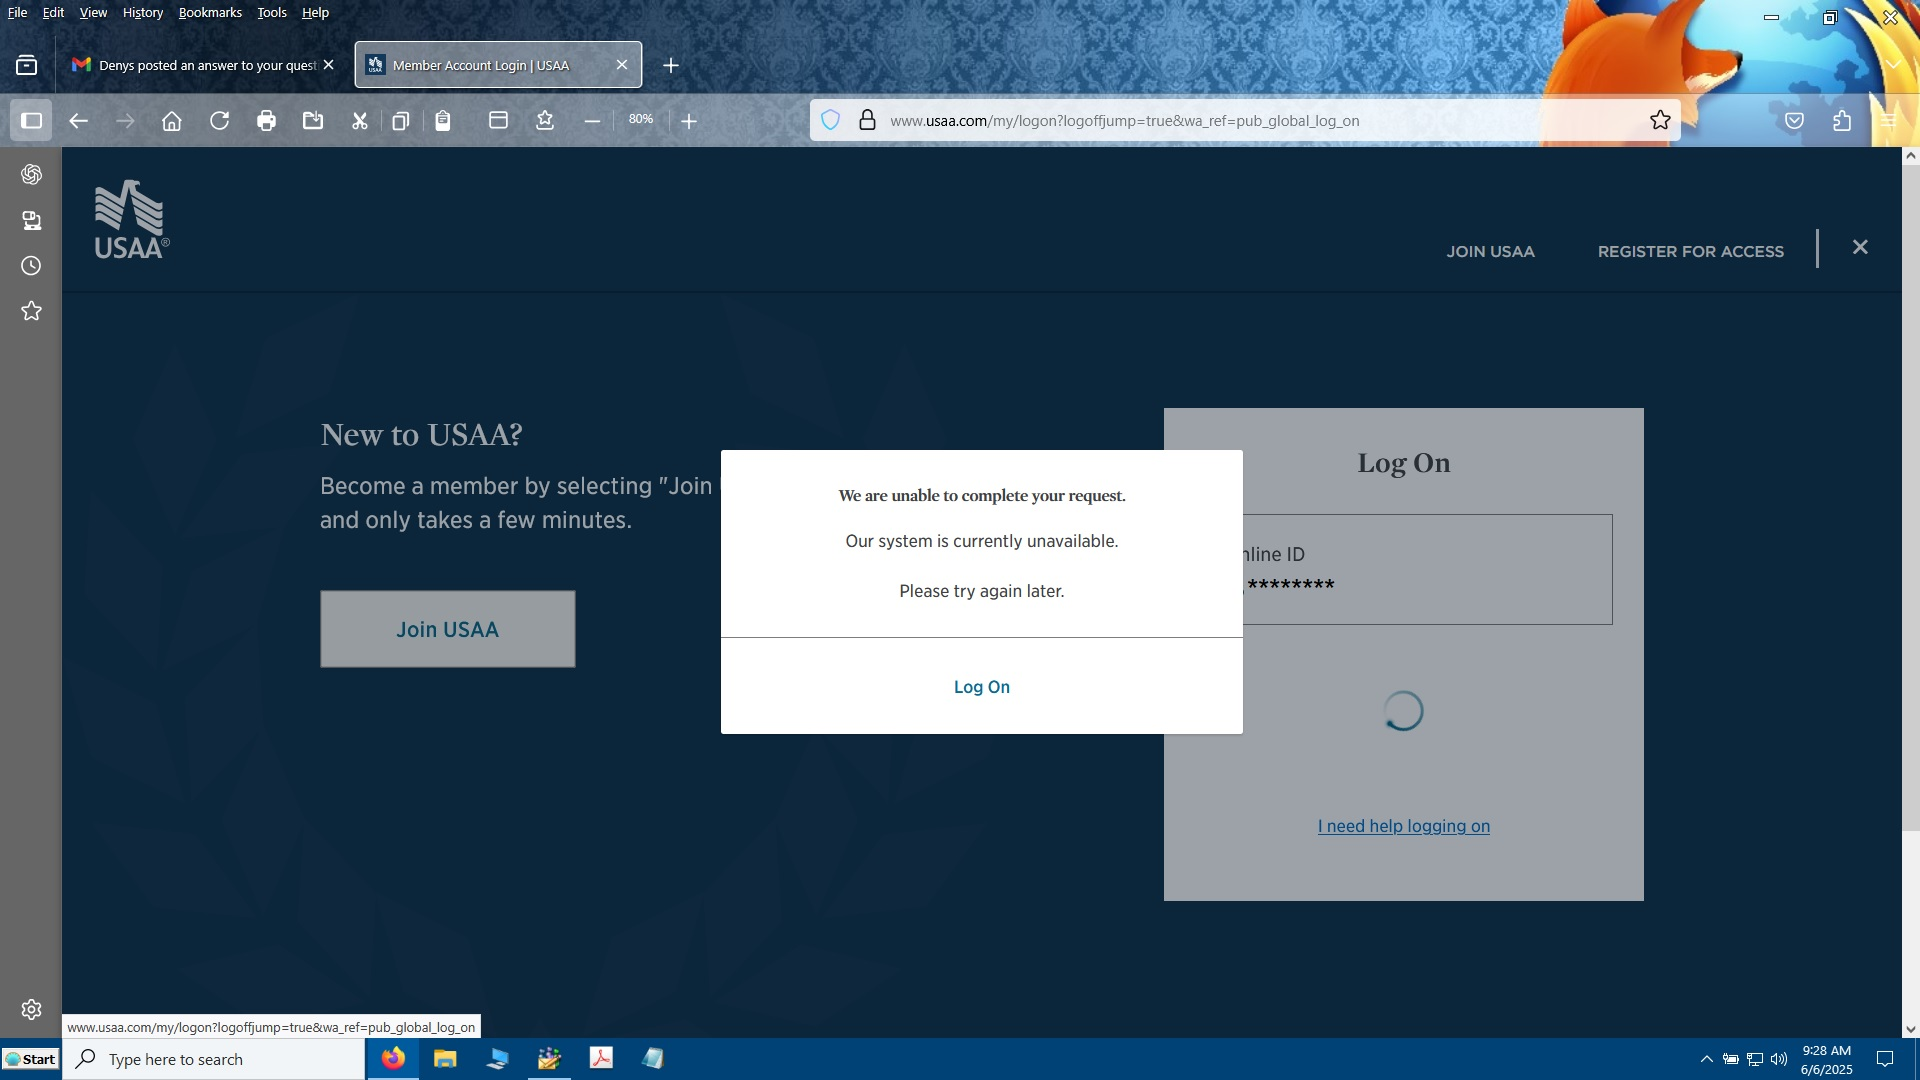Click the scrollbar down arrow
Viewport: 1920px width, 1080px height.
[1910, 1029]
